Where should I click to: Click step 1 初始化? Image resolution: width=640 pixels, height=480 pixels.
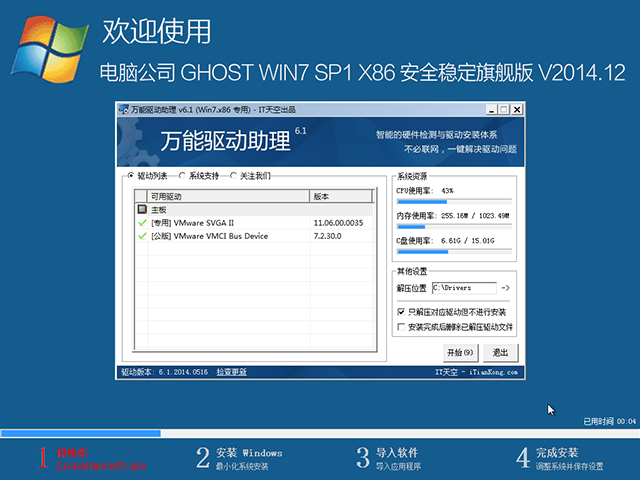tap(92, 458)
